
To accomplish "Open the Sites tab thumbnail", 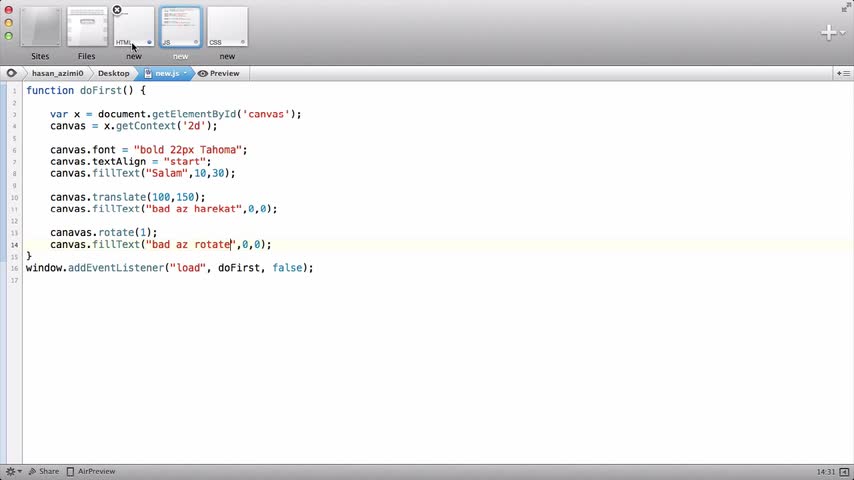I will (40, 27).
